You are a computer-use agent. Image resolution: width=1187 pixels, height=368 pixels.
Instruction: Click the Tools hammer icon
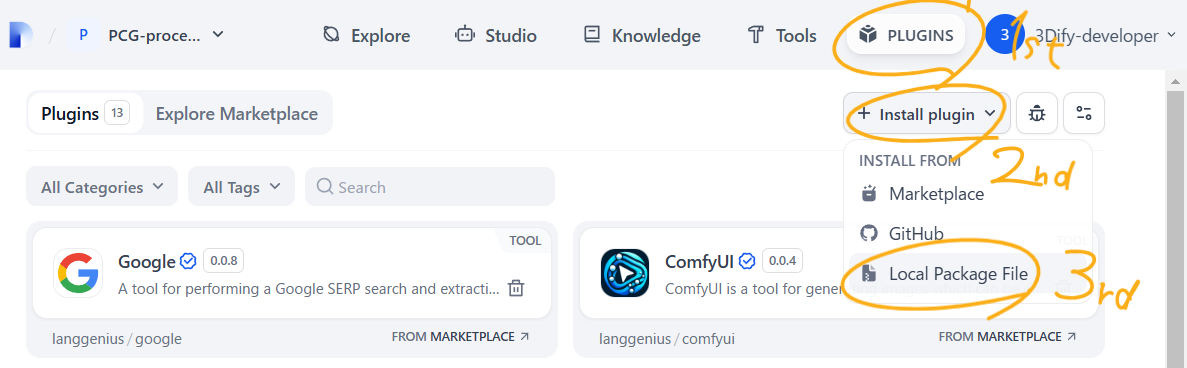click(756, 35)
